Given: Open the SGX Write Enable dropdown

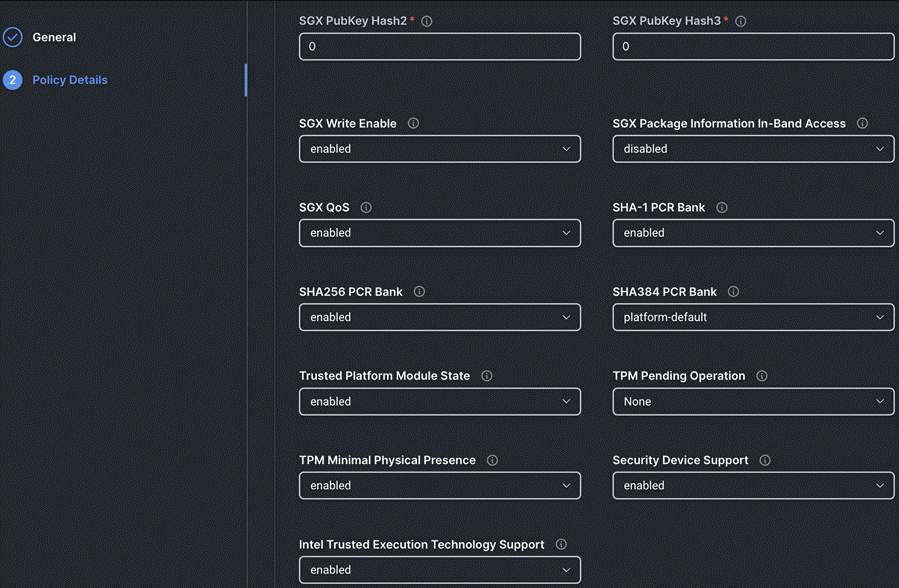Looking at the screenshot, I should pyautogui.click(x=439, y=148).
